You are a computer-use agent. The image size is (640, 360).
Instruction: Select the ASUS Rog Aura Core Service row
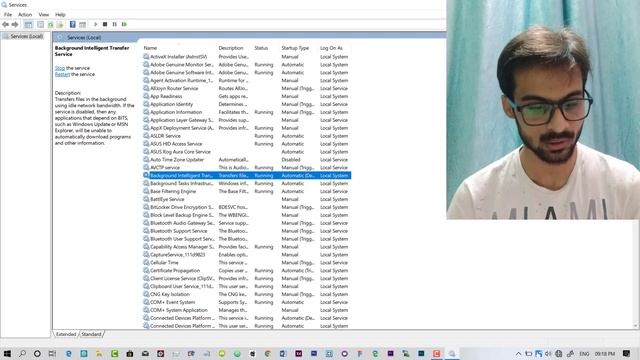[x=247, y=151]
